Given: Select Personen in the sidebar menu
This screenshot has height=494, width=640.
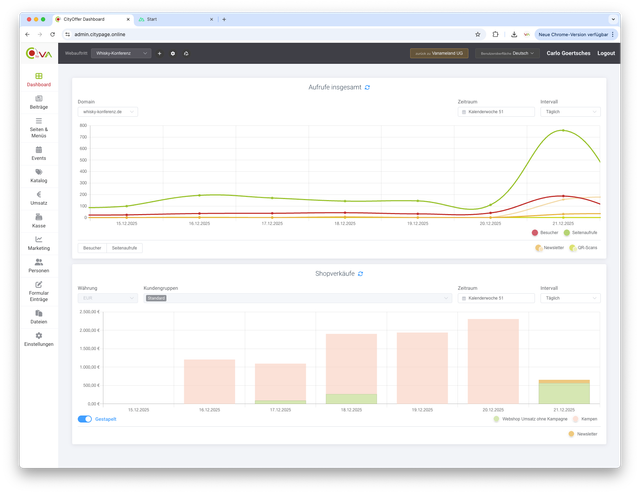Looking at the screenshot, I should (38, 265).
